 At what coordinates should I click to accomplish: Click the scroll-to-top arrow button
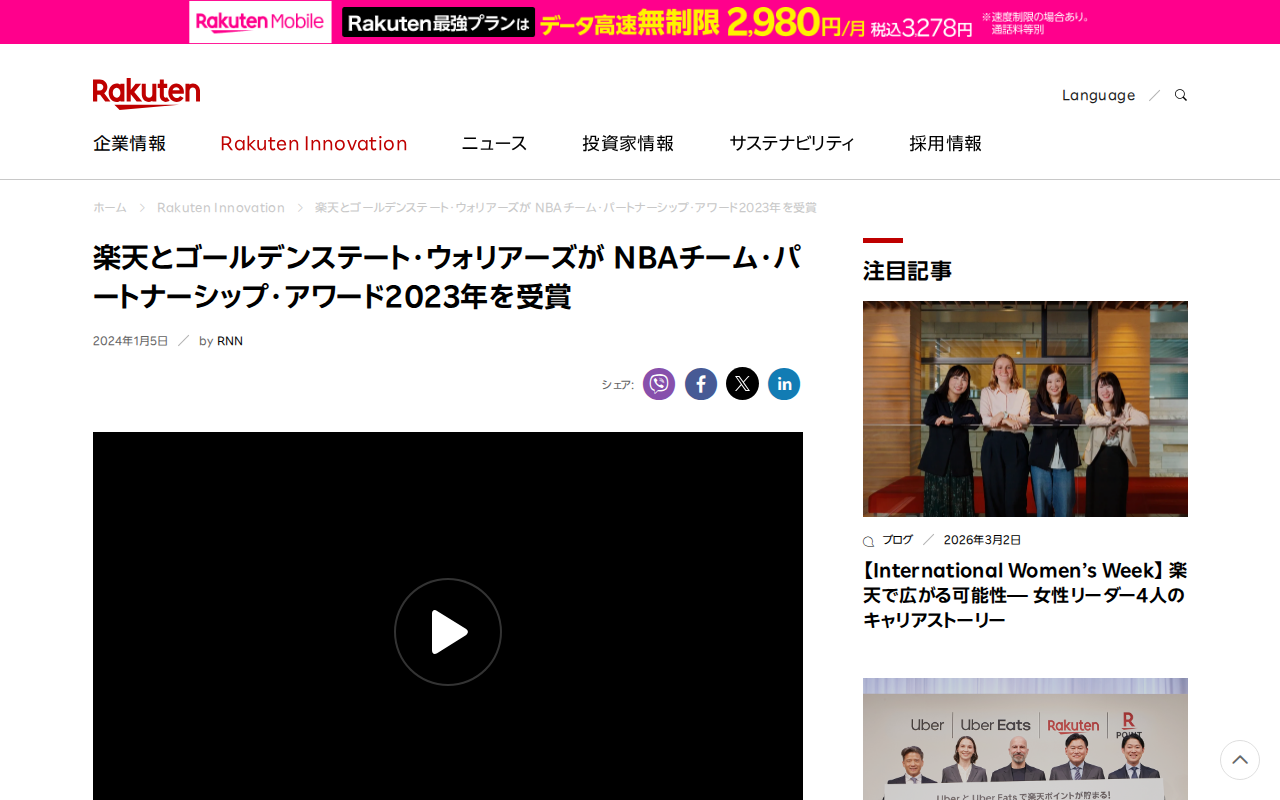(x=1240, y=760)
